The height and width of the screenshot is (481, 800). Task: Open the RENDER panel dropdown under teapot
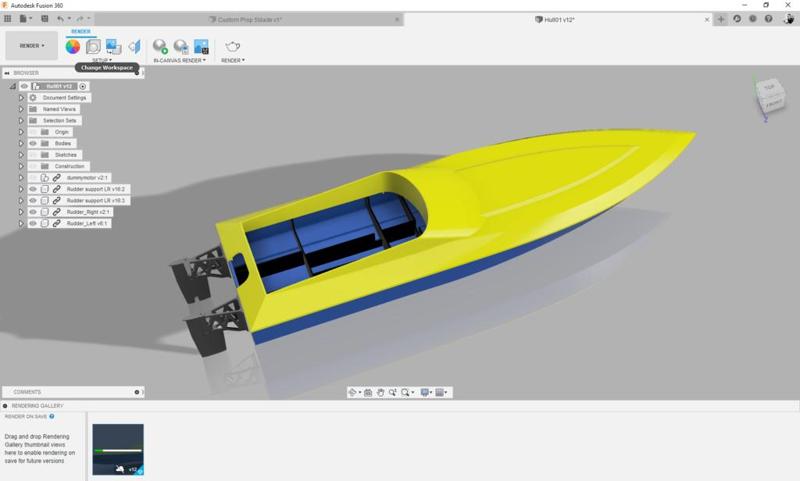point(233,60)
